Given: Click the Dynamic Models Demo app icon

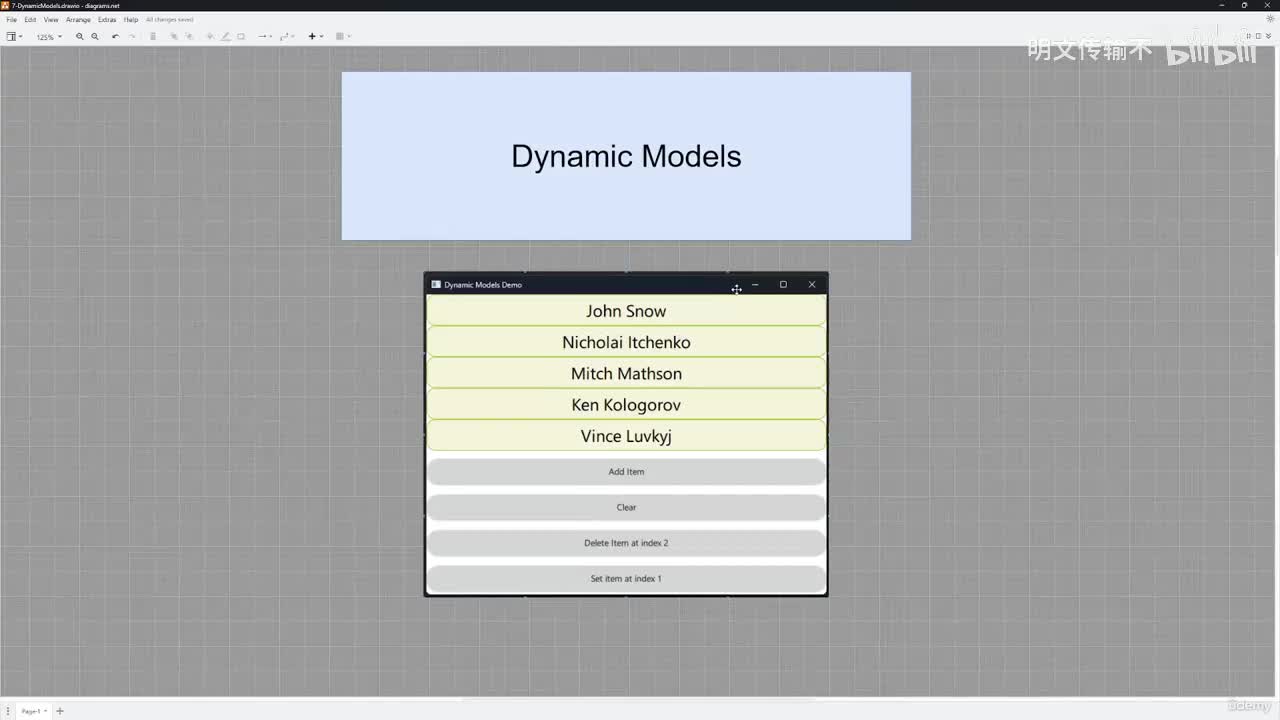Looking at the screenshot, I should pyautogui.click(x=436, y=285).
